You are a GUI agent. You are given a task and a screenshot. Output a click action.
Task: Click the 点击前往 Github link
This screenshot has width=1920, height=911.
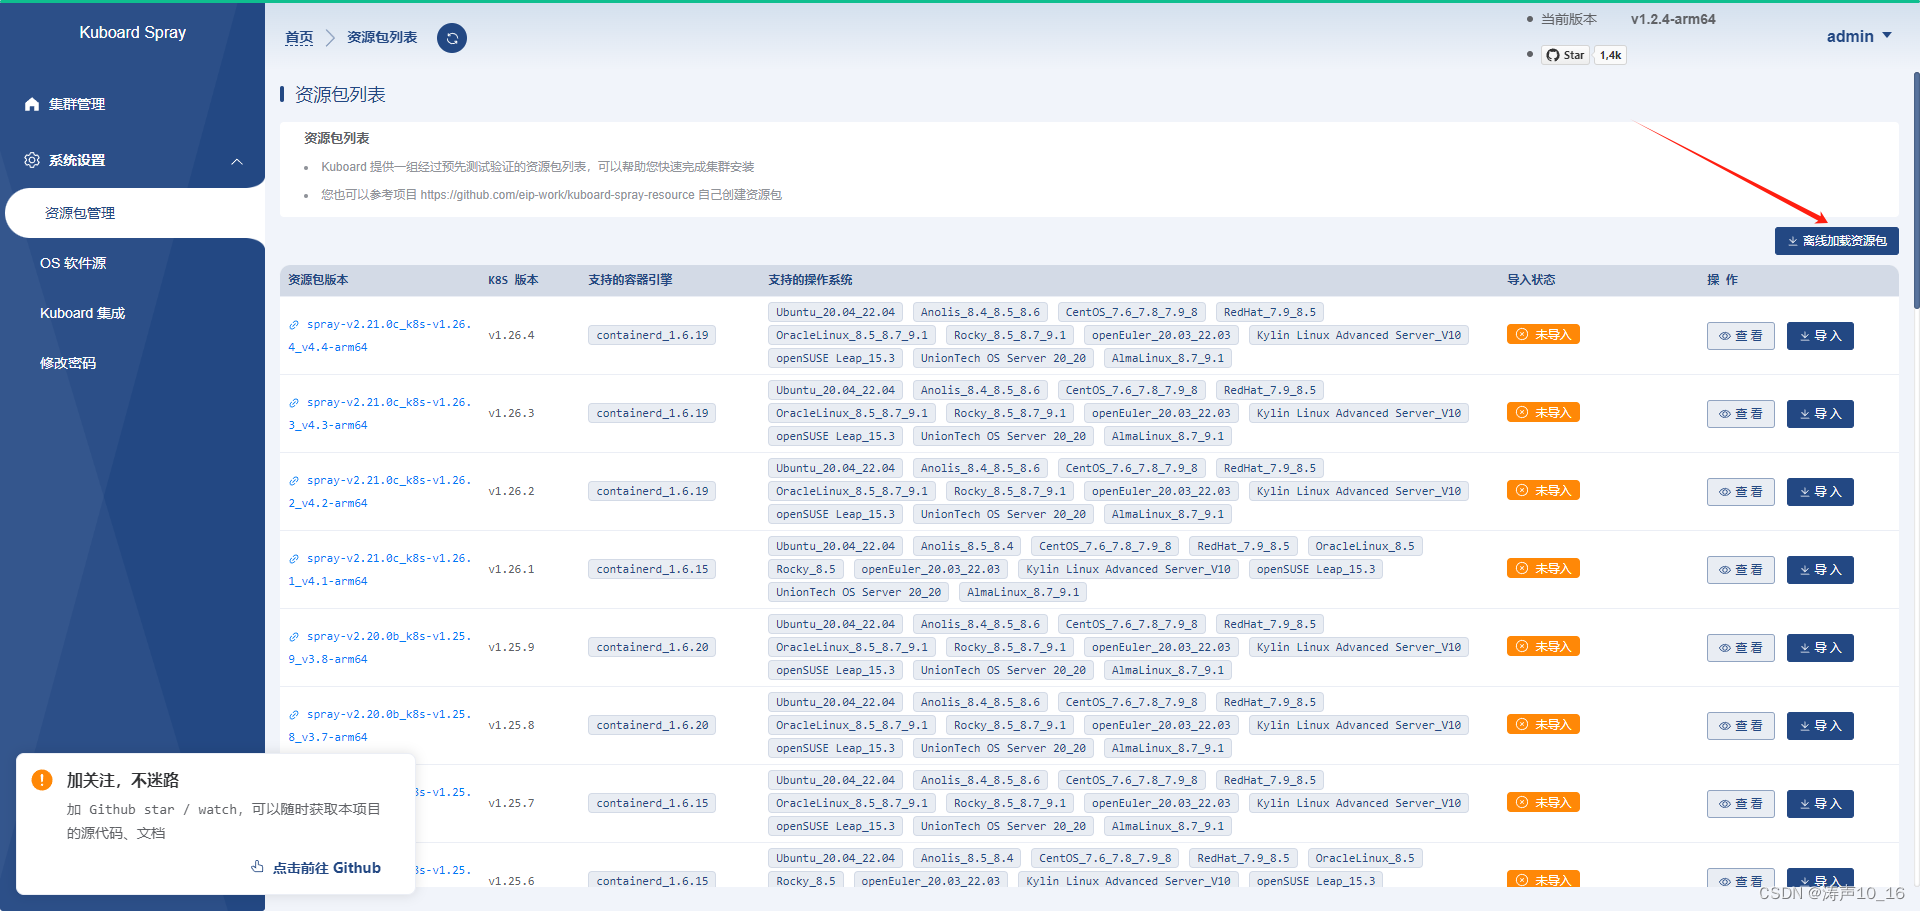tap(316, 868)
